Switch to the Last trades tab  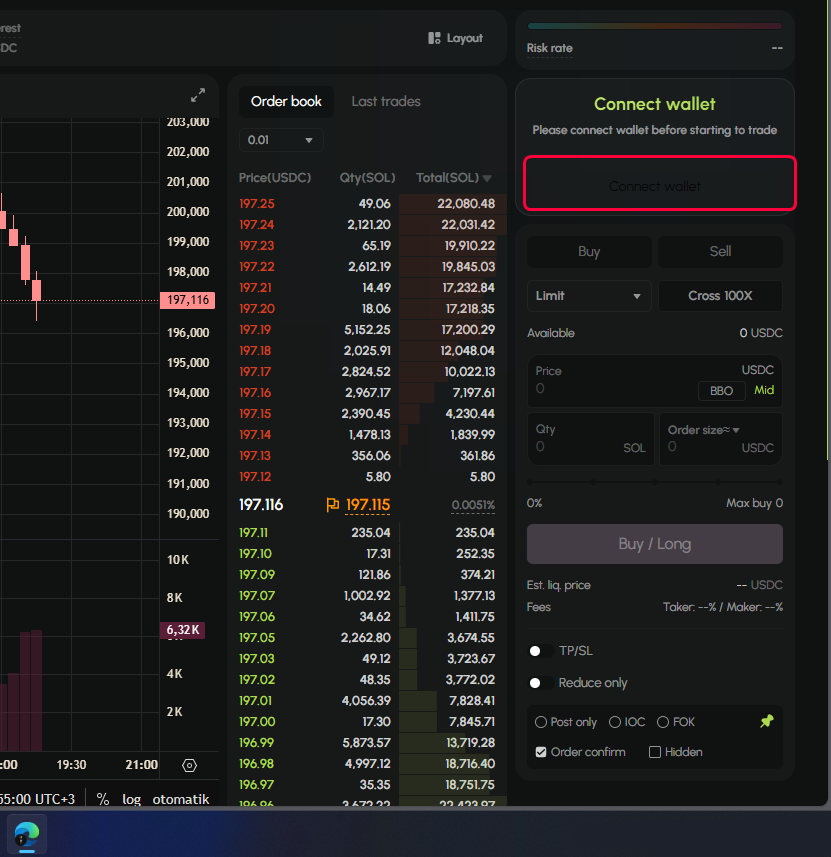coord(386,102)
